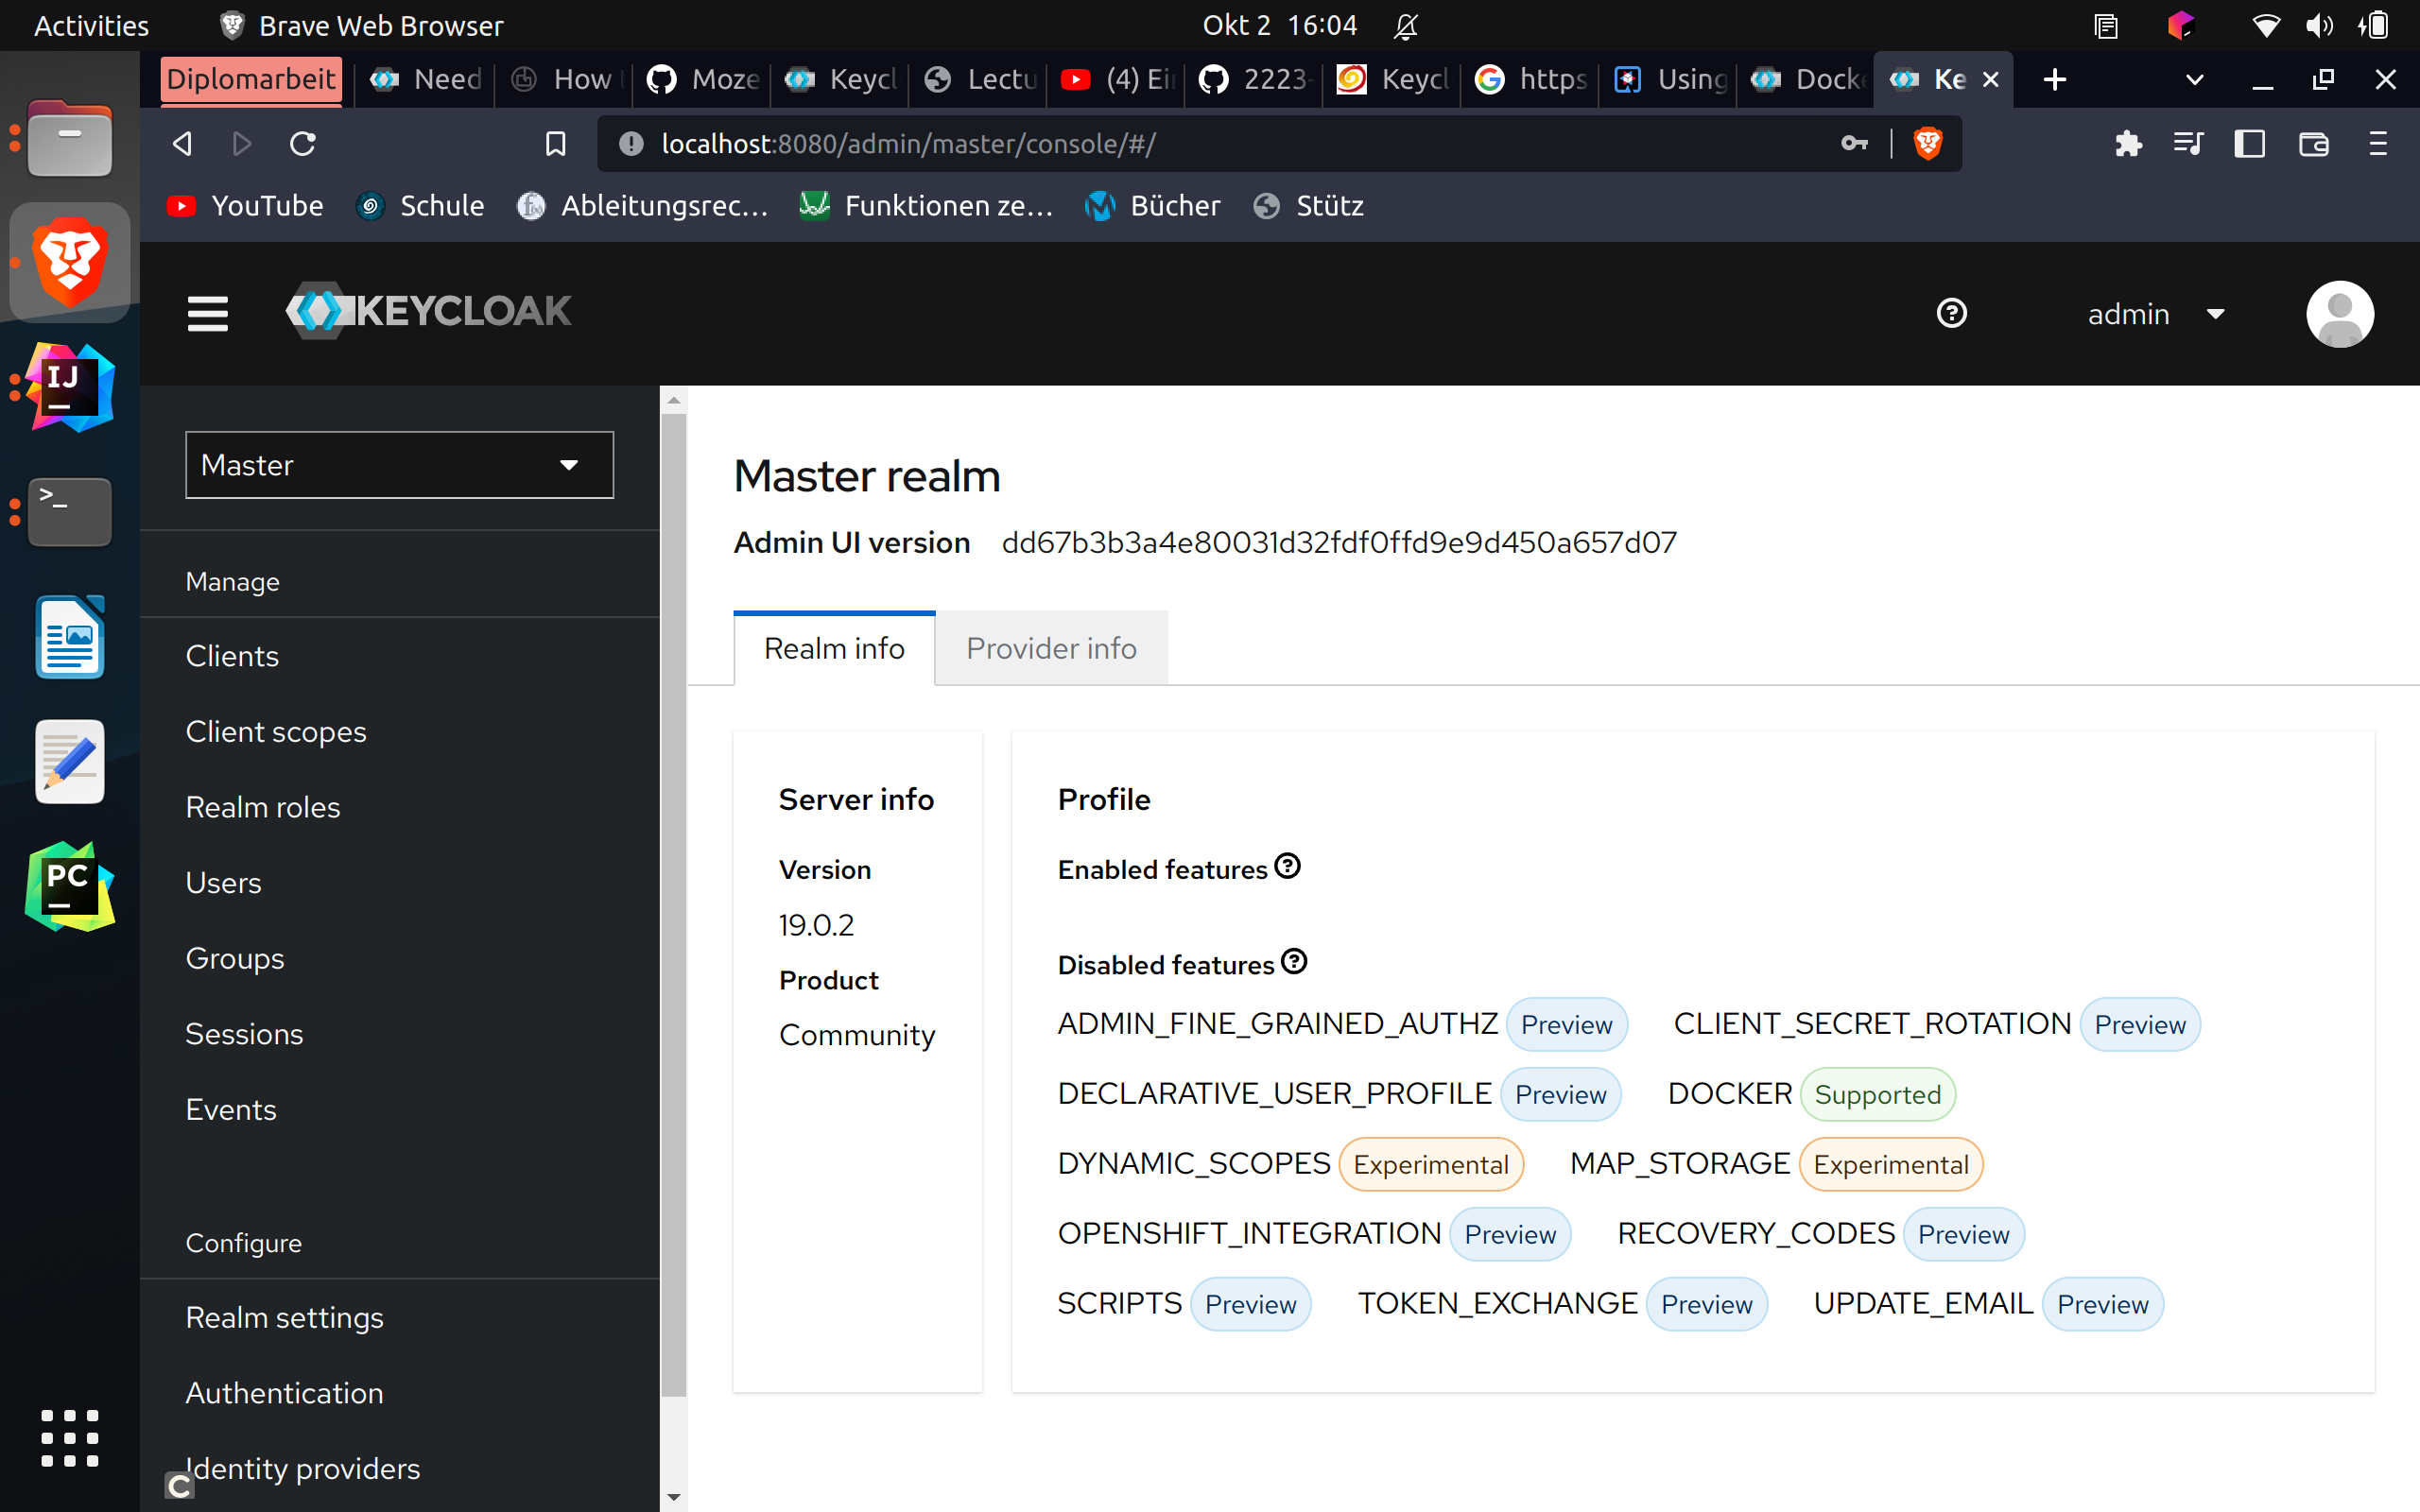Open the Keycloak navigation hamburger menu
Screen dimensions: 2420x1512
coord(207,313)
